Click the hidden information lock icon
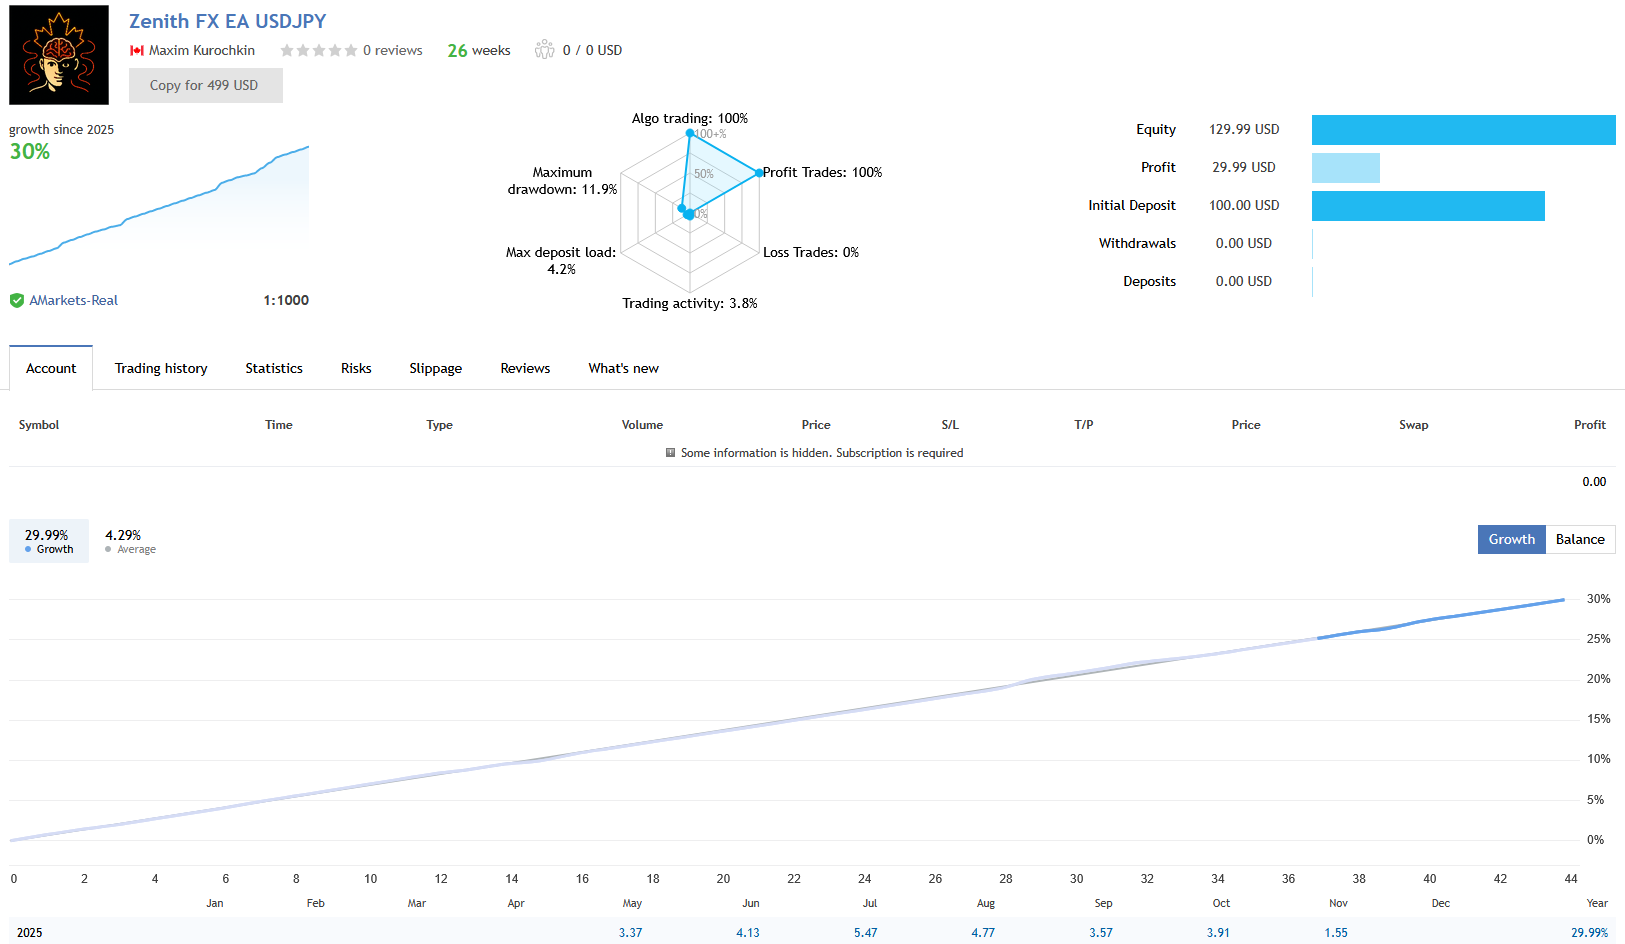This screenshot has width=1625, height=944. pyautogui.click(x=670, y=453)
